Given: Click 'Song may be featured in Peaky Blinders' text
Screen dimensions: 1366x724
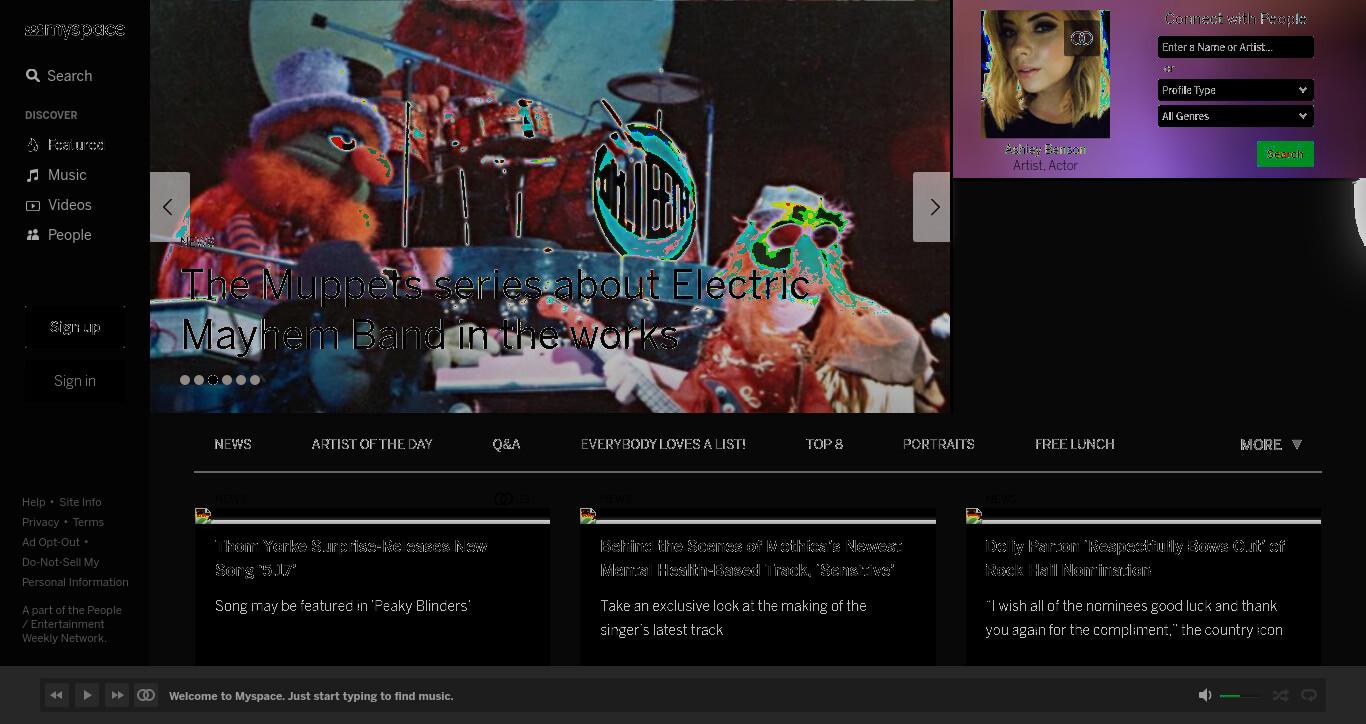Looking at the screenshot, I should pyautogui.click(x=343, y=606).
